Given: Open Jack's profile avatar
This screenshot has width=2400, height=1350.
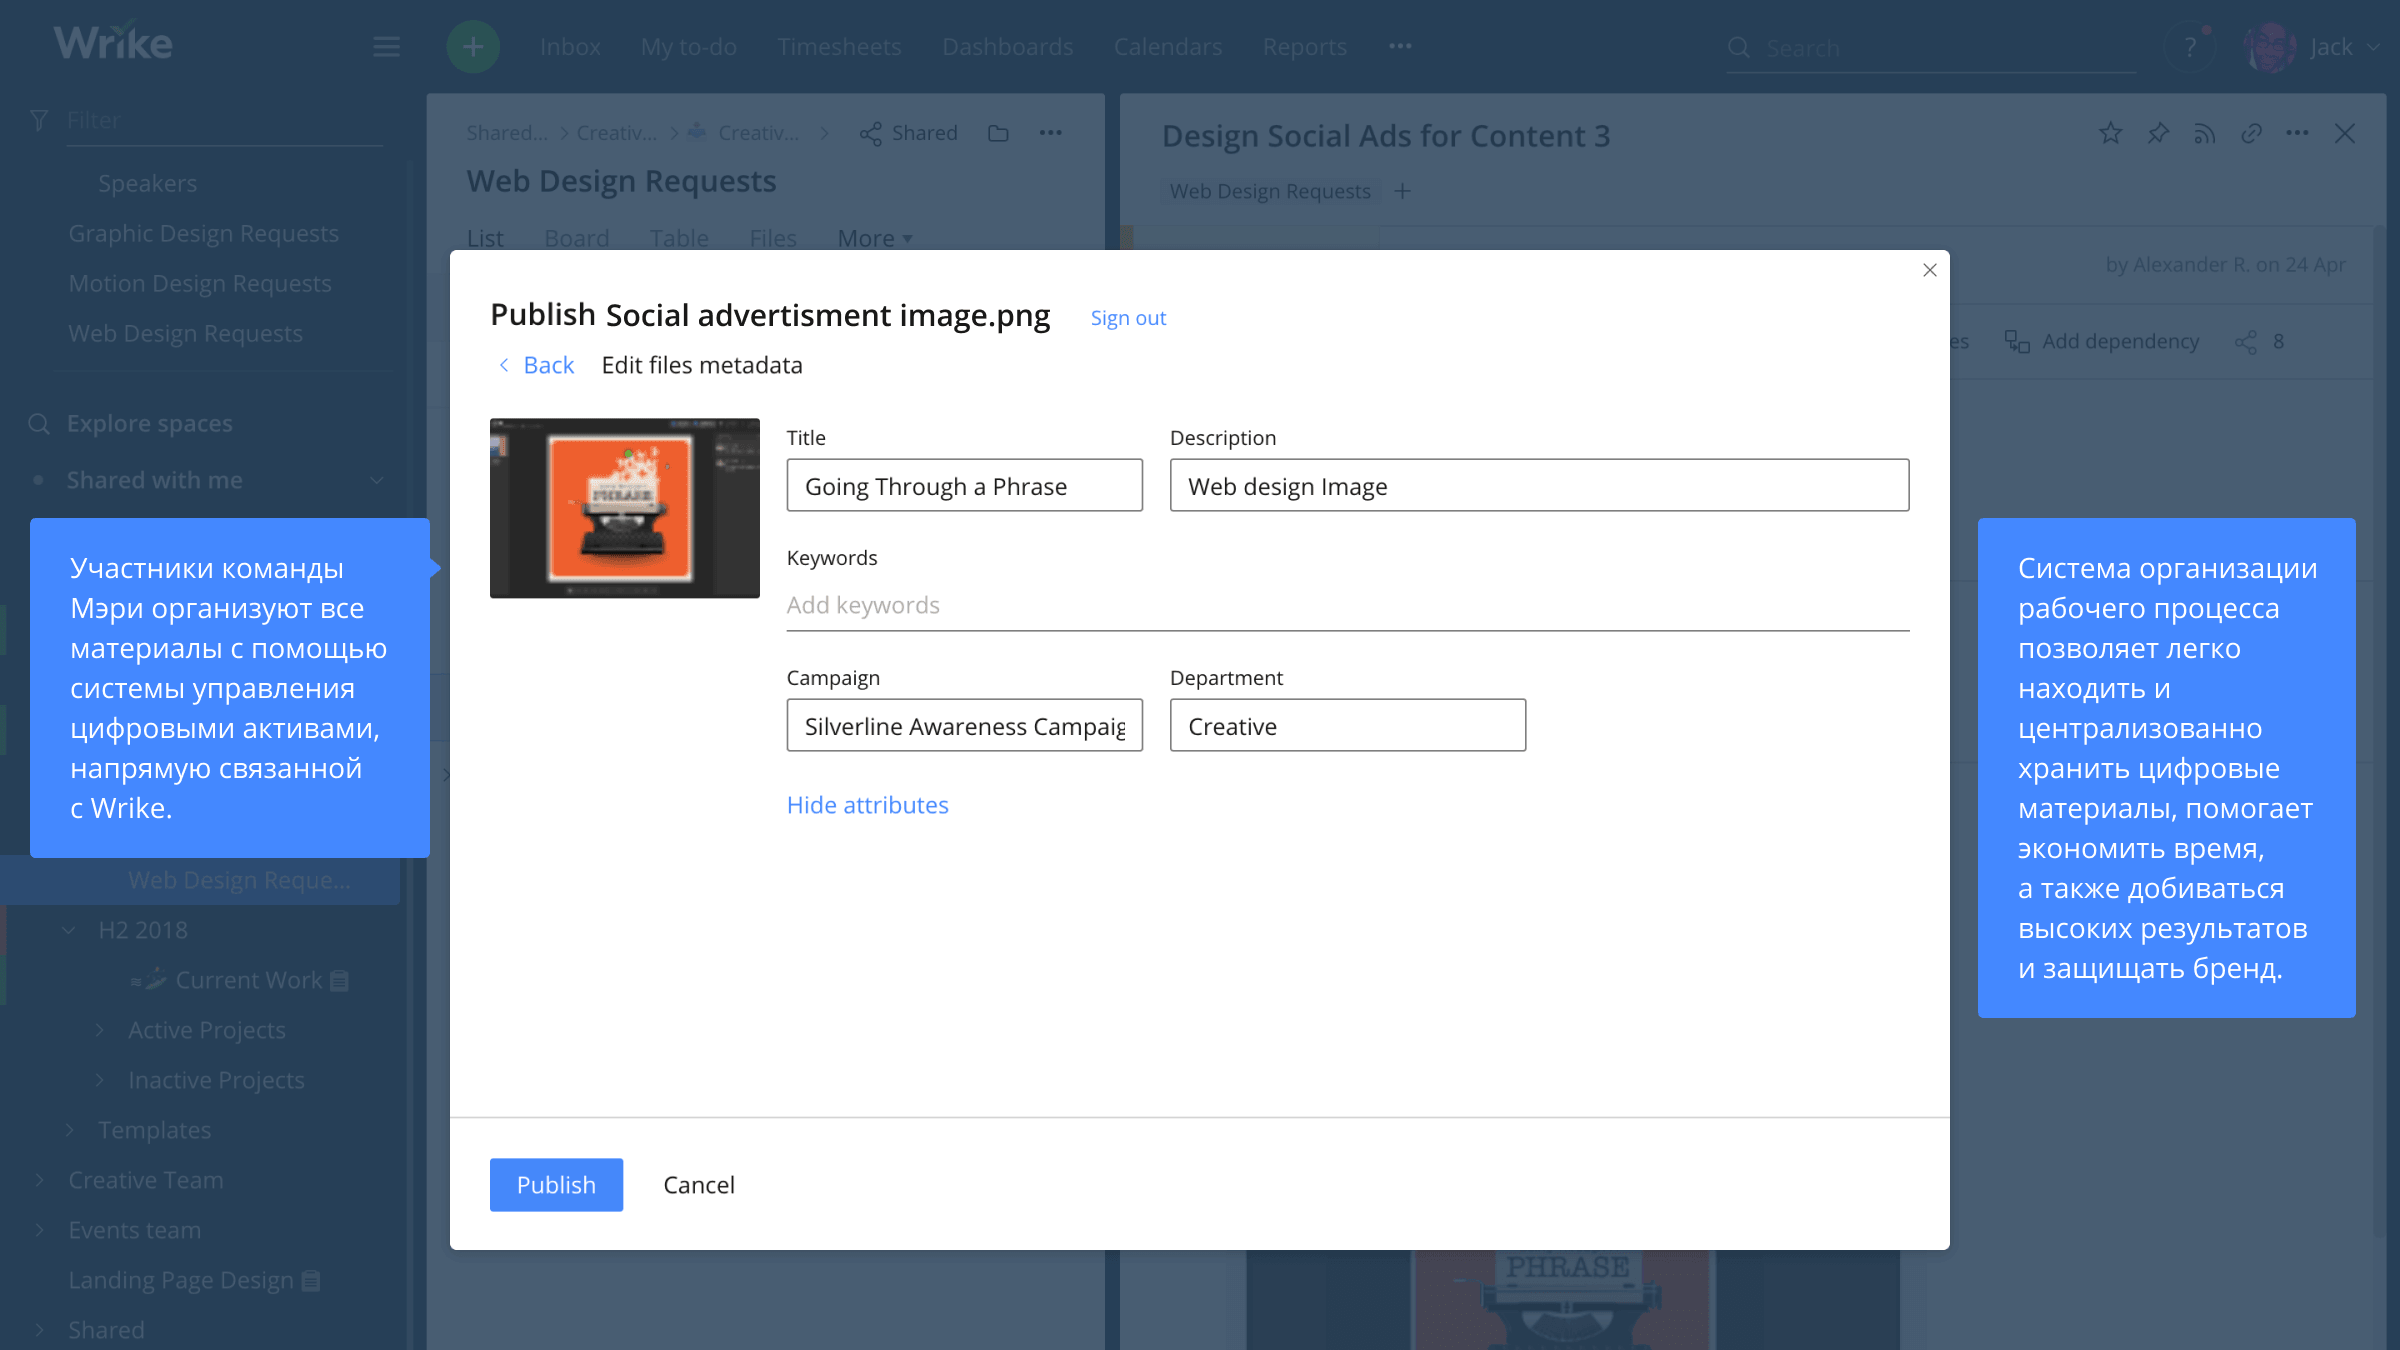Looking at the screenshot, I should coord(2270,47).
